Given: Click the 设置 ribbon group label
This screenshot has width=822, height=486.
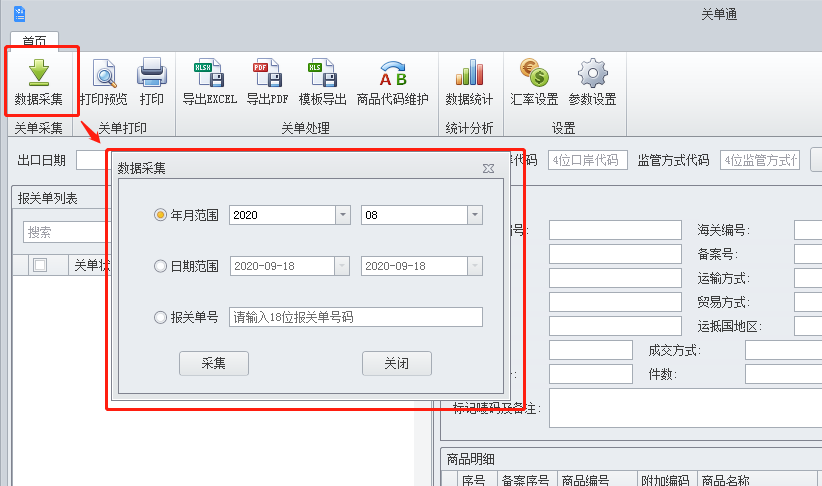Looking at the screenshot, I should [x=564, y=128].
